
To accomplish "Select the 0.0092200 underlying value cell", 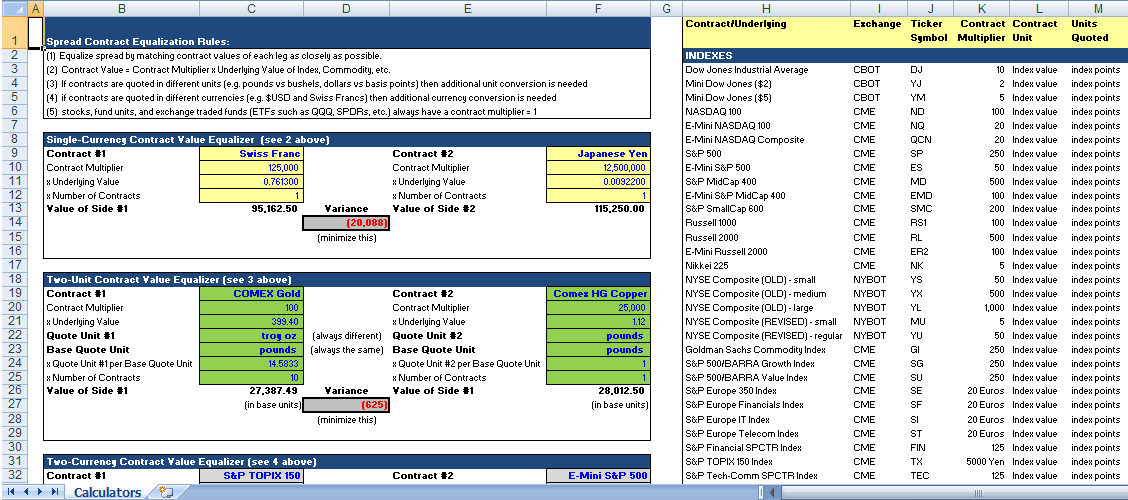I will (x=599, y=181).
